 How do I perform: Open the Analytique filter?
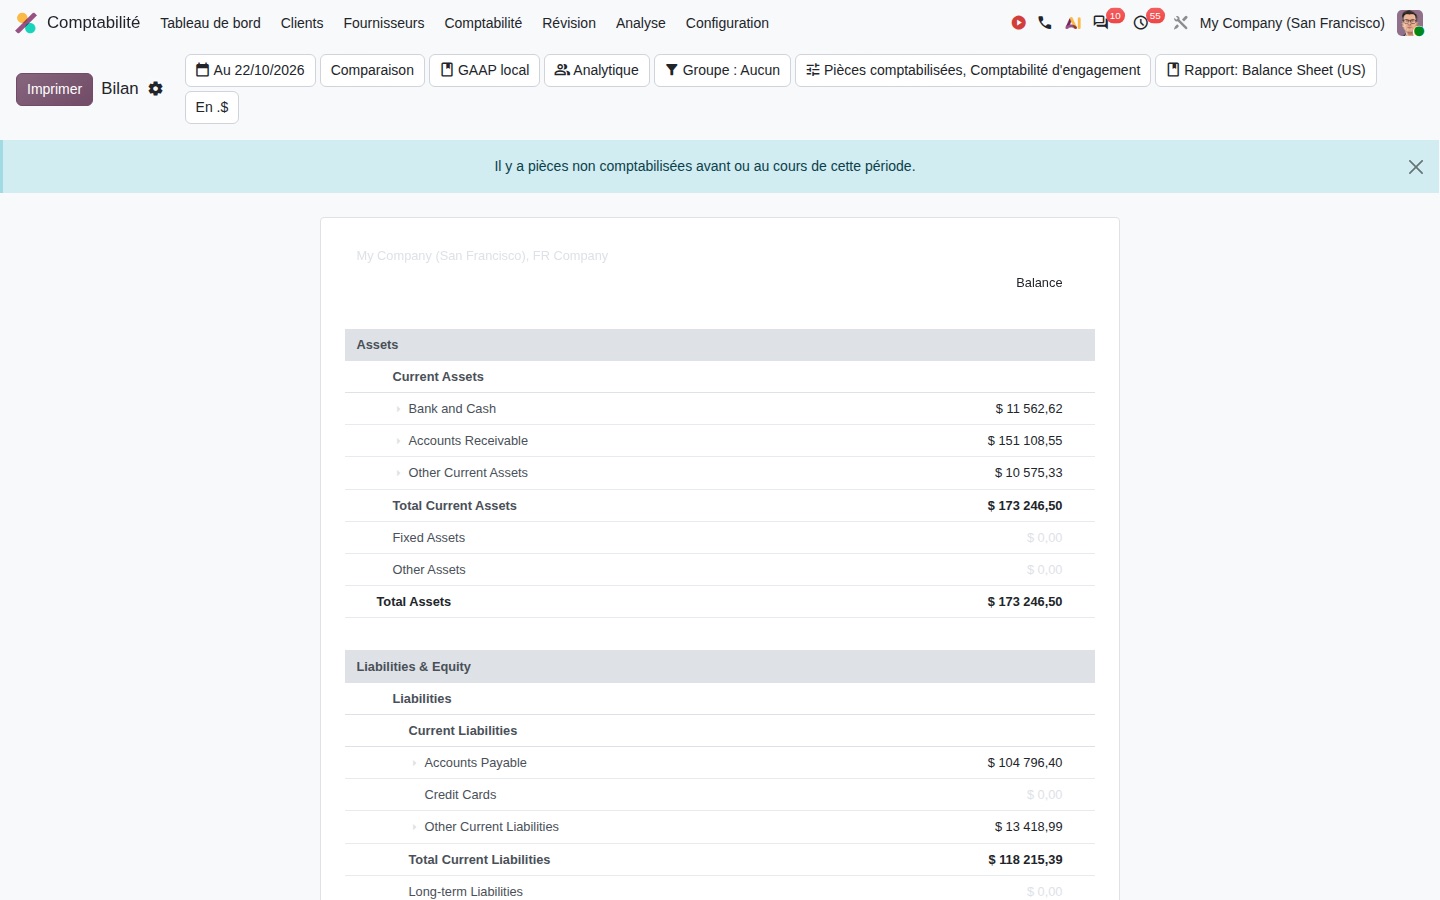point(597,70)
